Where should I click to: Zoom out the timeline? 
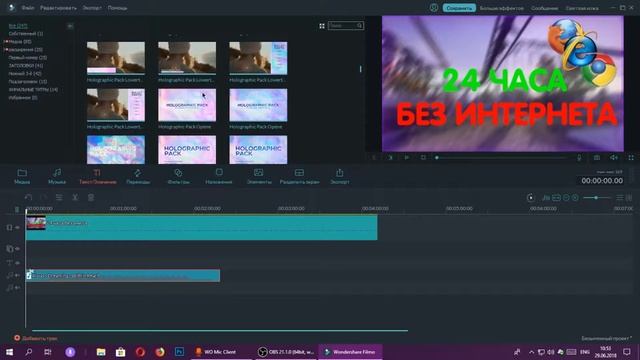(566, 198)
